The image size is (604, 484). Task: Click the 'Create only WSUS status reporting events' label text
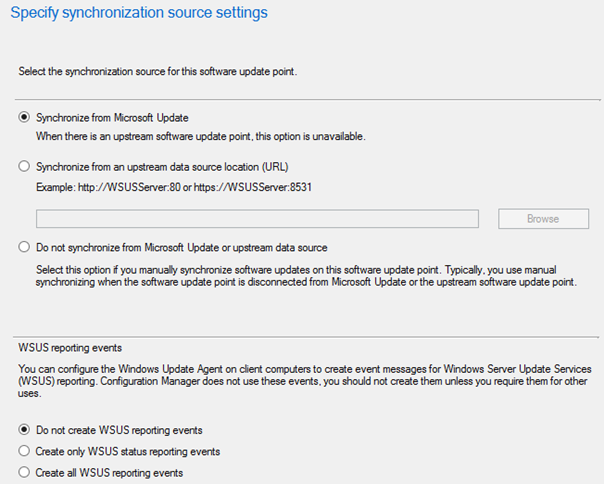tap(128, 452)
